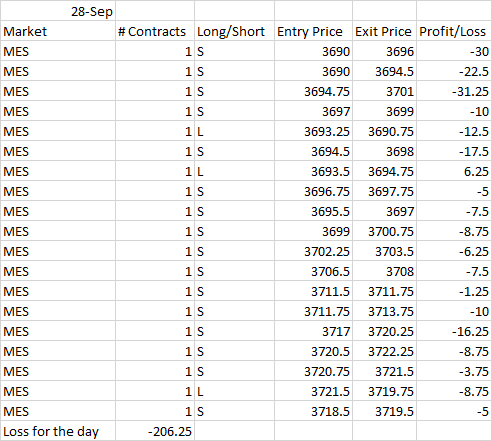
Task: Select exit price cell 3697.75
Action: [384, 191]
